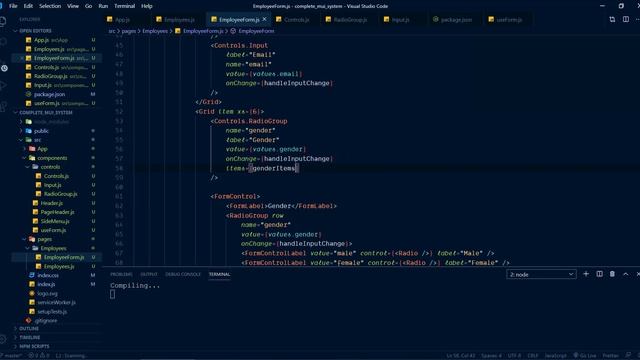Open serviceWorker.js in the file tree
The height and width of the screenshot is (360, 640).
click(x=56, y=302)
